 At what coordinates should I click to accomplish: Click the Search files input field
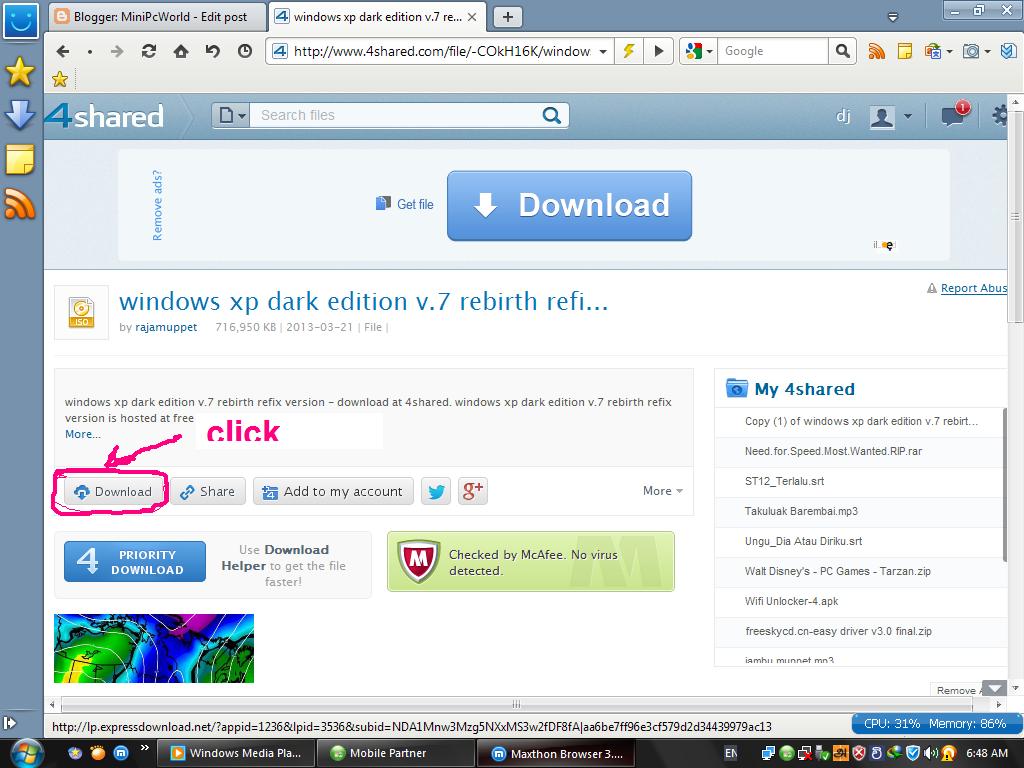[x=395, y=116]
